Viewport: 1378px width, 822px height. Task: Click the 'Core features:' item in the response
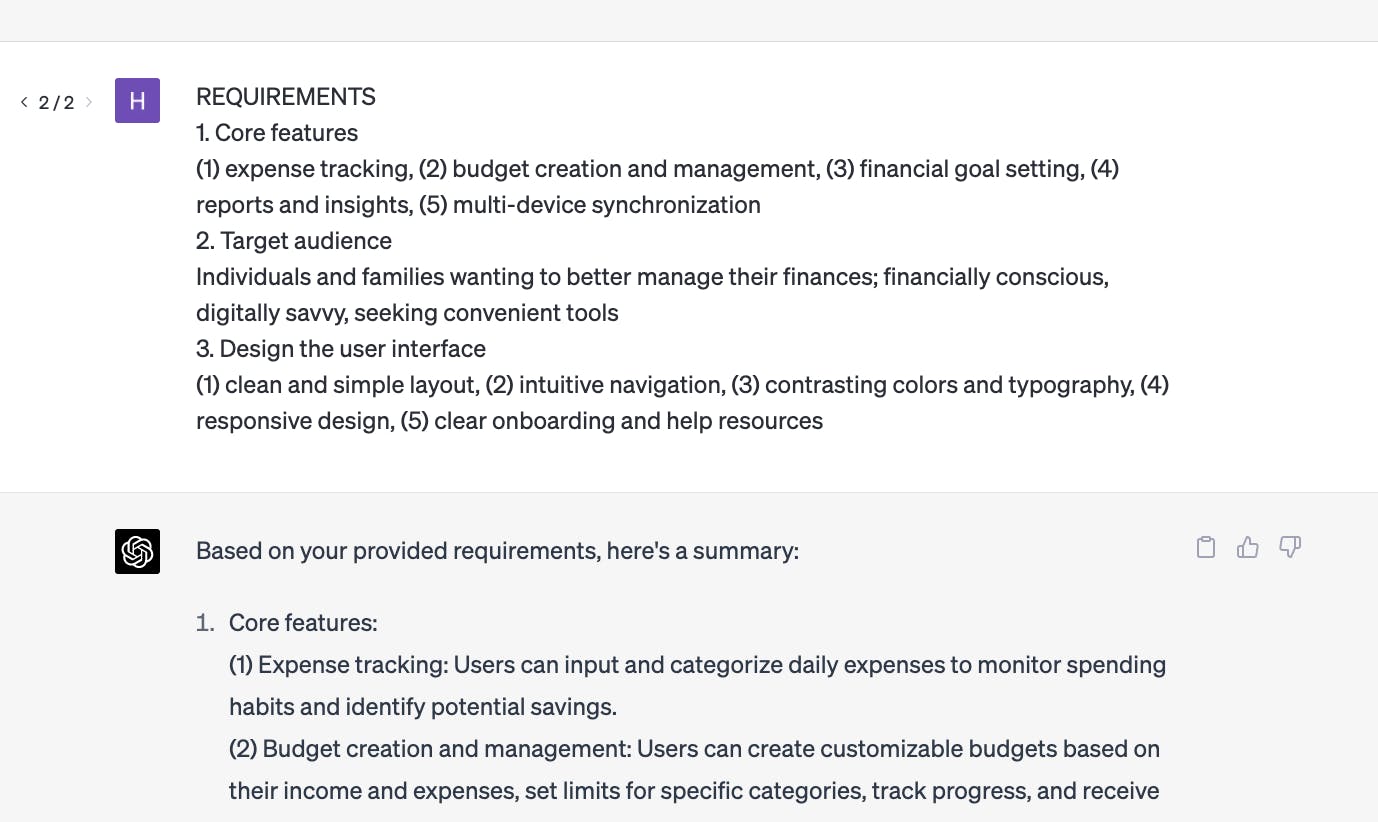[303, 623]
